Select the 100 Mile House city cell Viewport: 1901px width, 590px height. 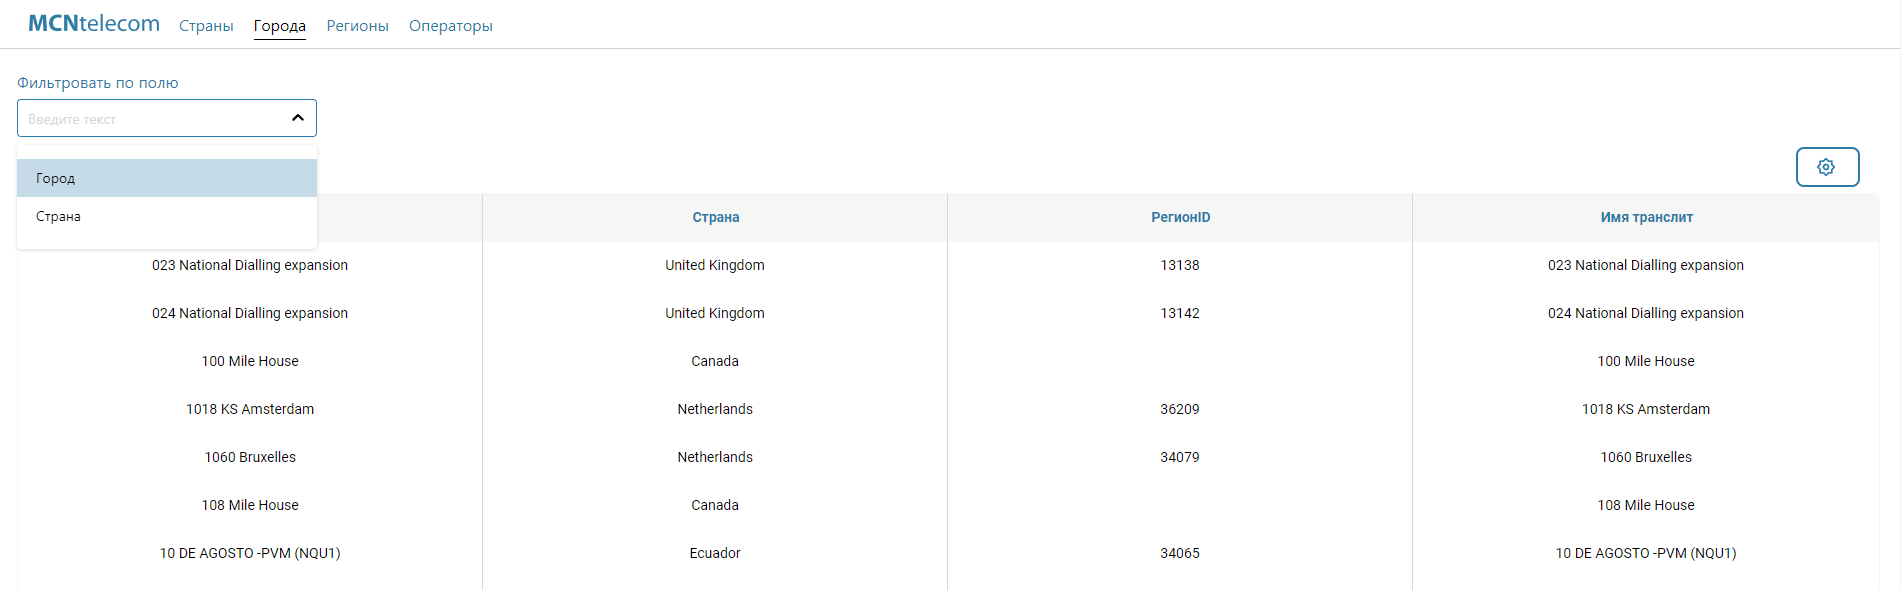(x=250, y=361)
